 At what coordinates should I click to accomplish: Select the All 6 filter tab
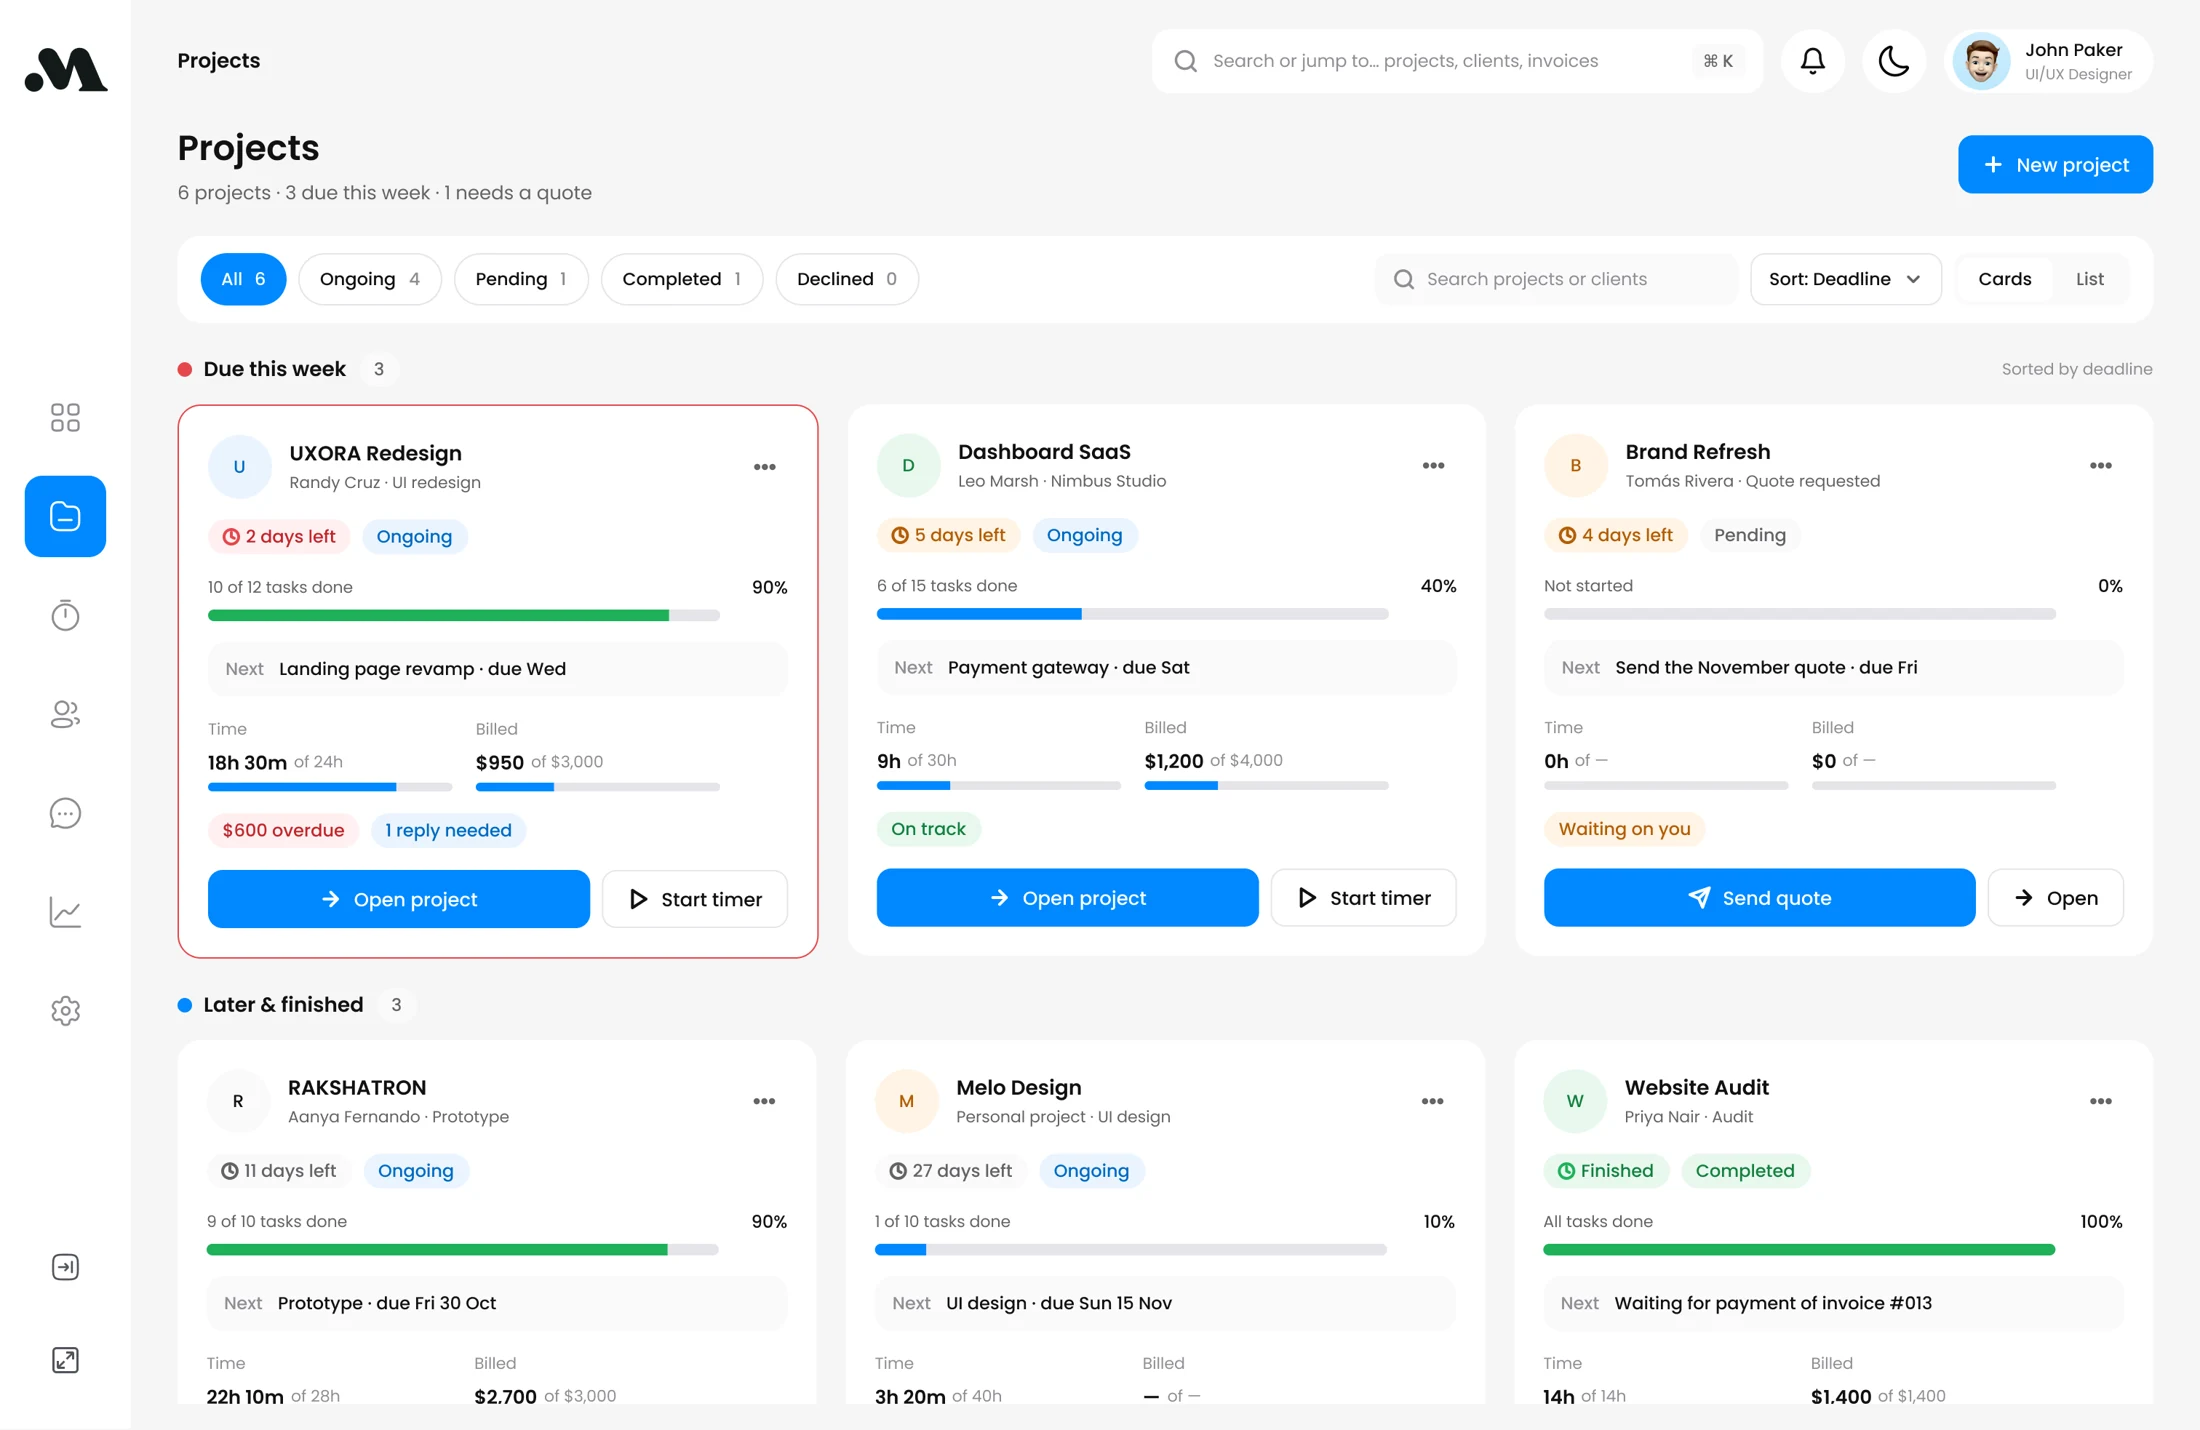243,279
